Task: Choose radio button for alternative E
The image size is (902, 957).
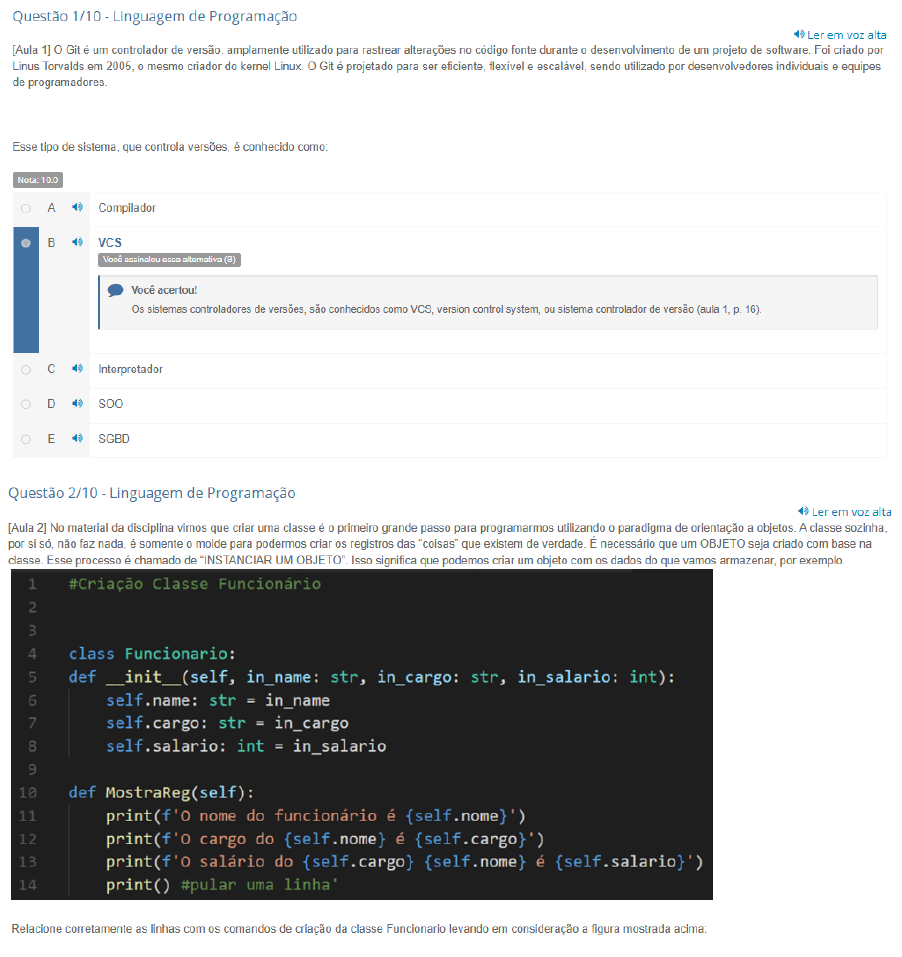Action: (x=26, y=439)
